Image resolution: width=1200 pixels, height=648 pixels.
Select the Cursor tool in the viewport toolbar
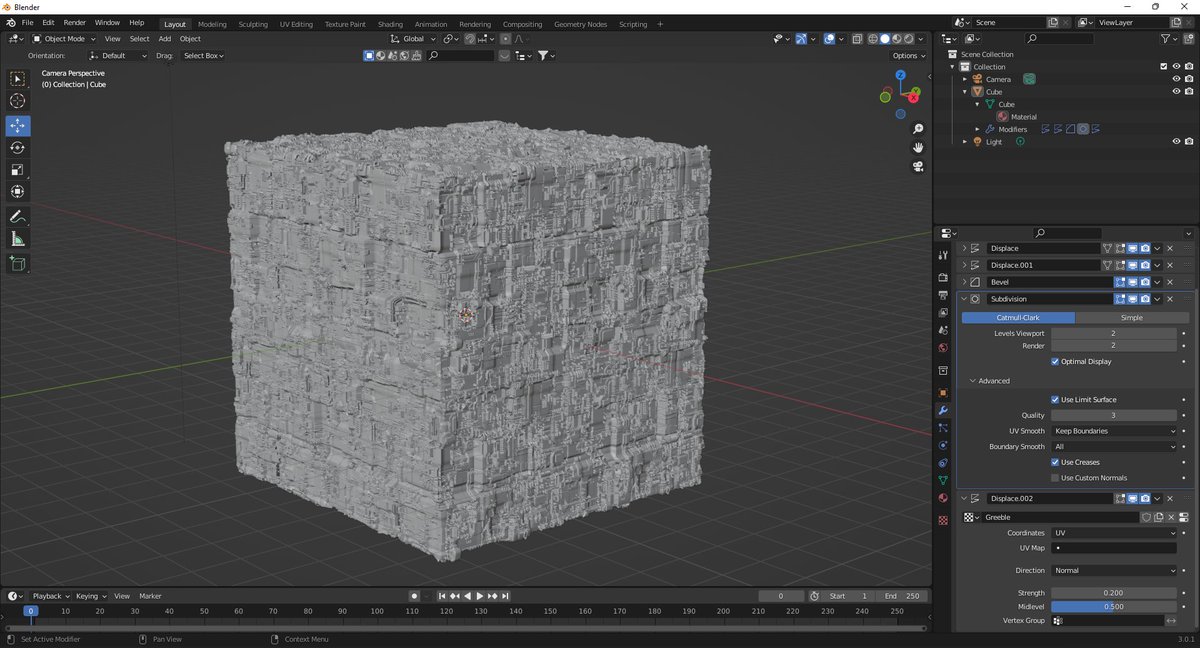point(18,101)
